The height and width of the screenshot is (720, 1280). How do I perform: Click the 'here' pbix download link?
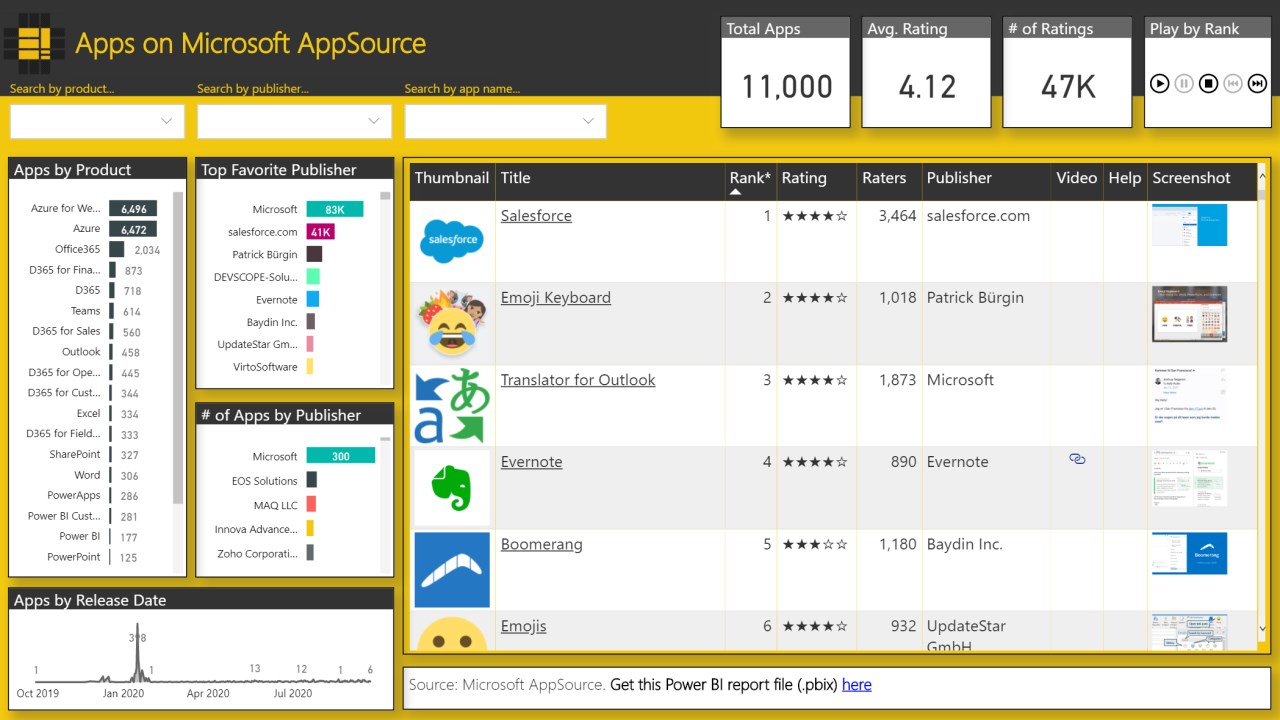tap(857, 685)
